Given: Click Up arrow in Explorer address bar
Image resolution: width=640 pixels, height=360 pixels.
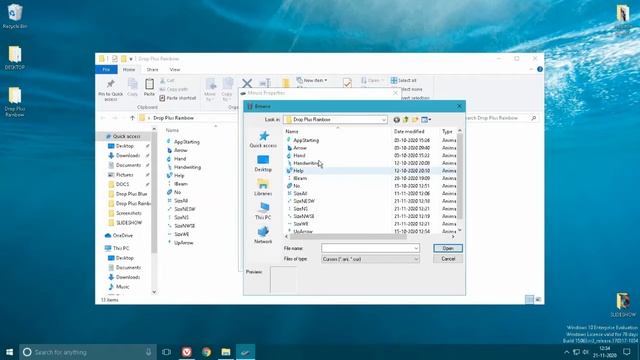Looking at the screenshot, I should pos(132,118).
